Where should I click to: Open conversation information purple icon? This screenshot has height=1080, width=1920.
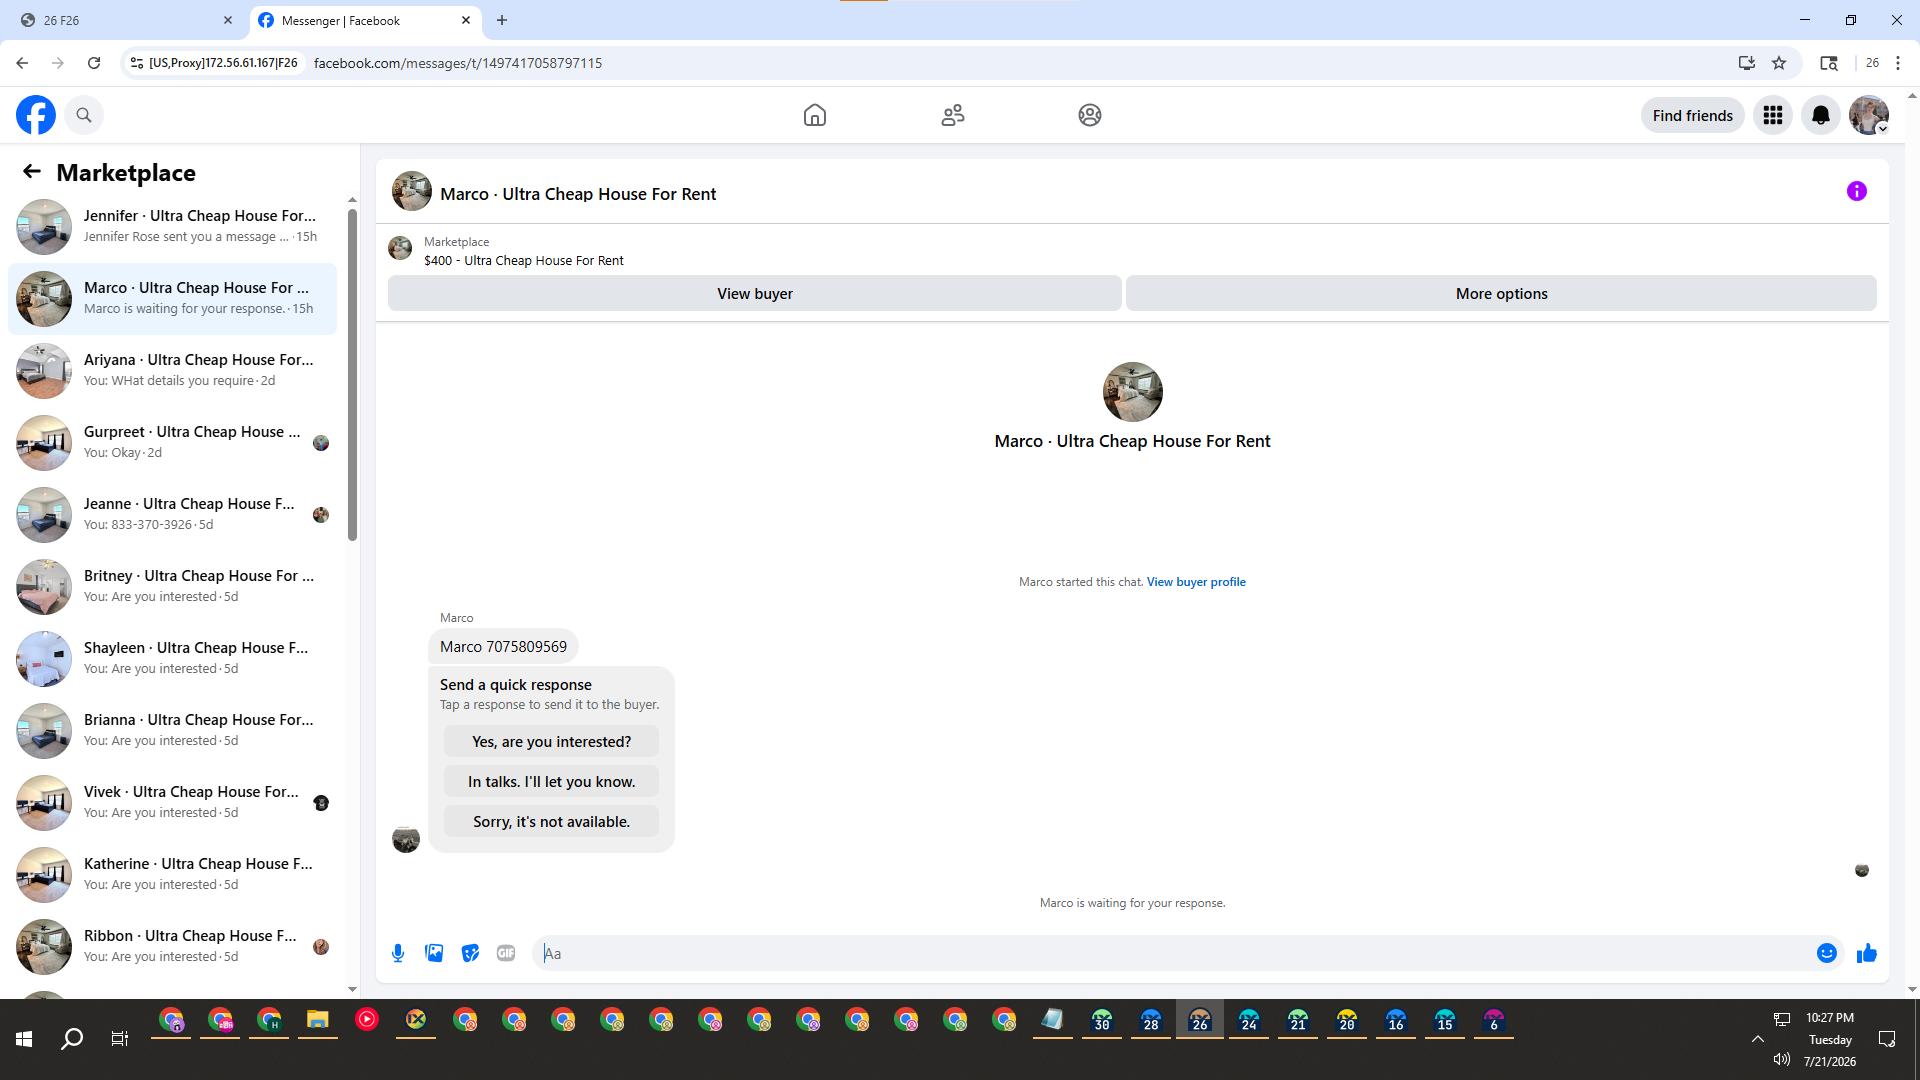pyautogui.click(x=1857, y=191)
